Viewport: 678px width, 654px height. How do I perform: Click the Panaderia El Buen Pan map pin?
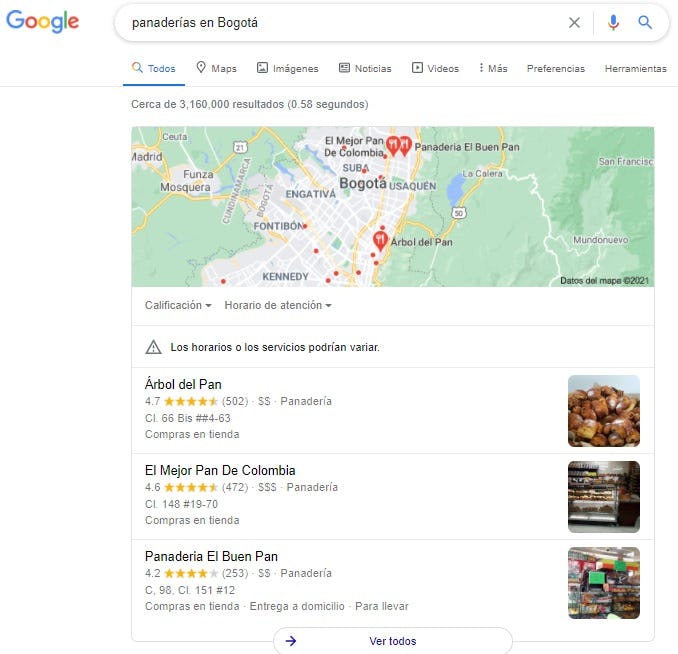tap(405, 146)
